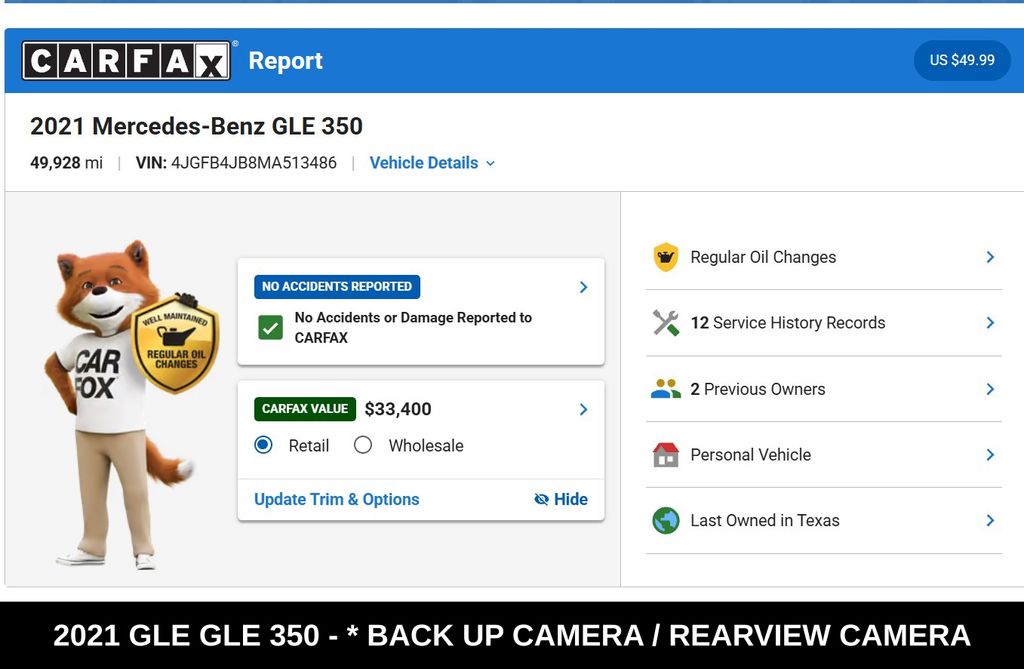The image size is (1024, 669).
Task: Click the $33,400 value amount
Action: tap(398, 409)
